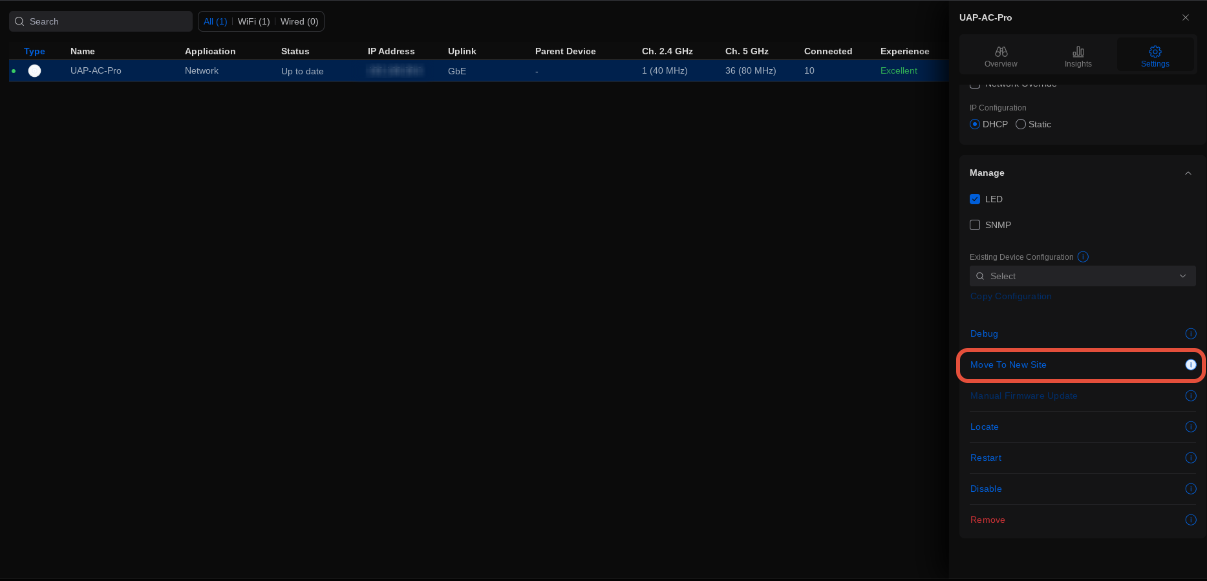Click info icon for Manual Firmware Update

tap(1190, 396)
